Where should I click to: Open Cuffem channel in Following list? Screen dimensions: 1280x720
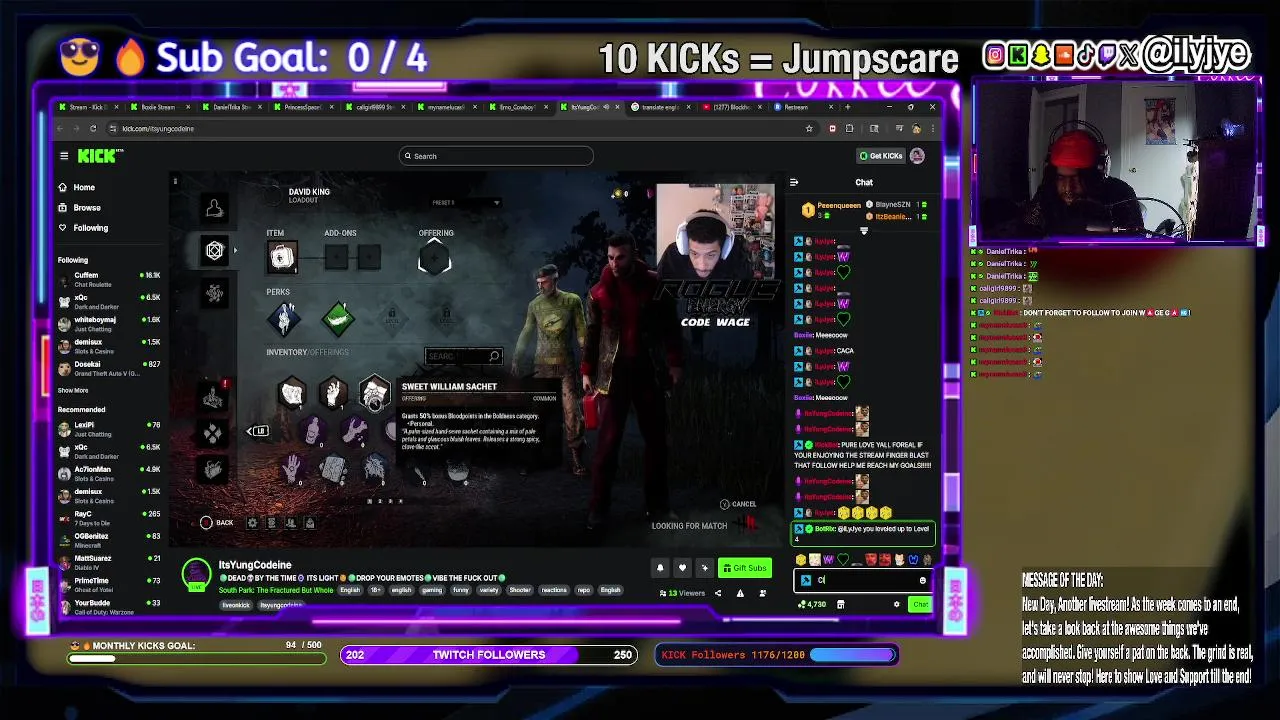(x=108, y=279)
